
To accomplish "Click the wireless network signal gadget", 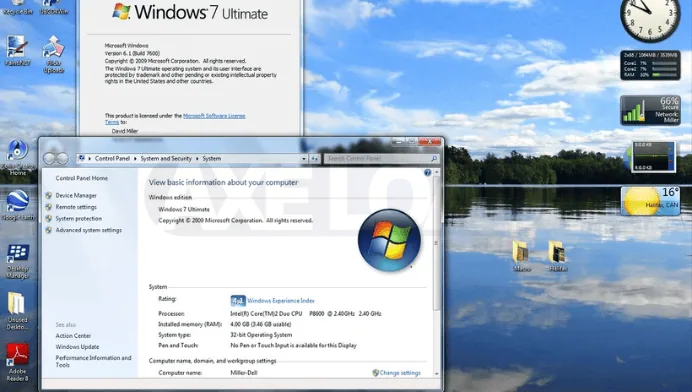I will (x=650, y=110).
